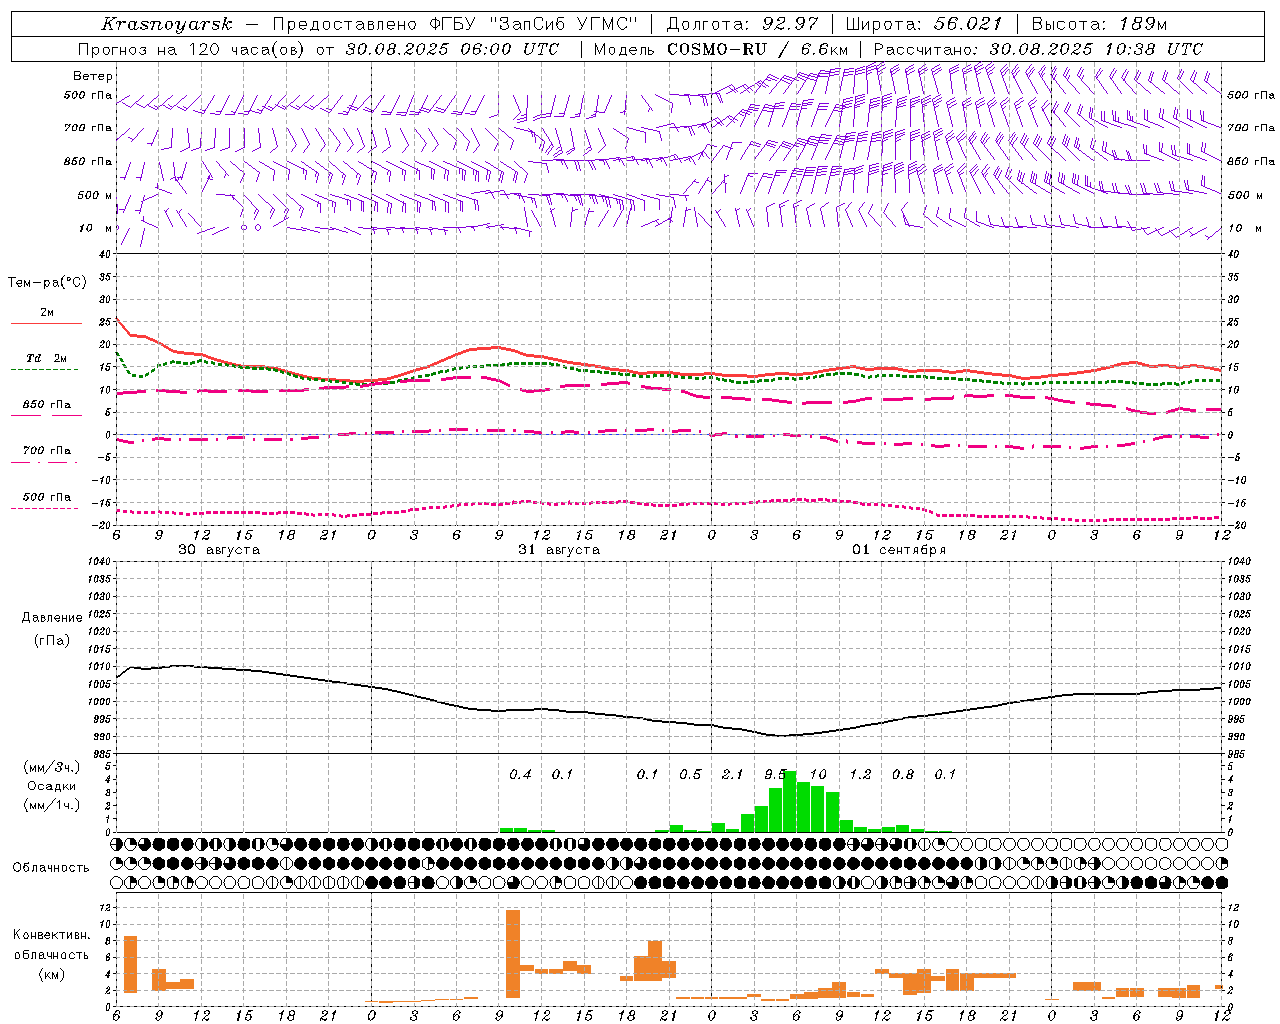Click the precipitation value '0.5'
Screen dimensions: 1280x1024
[690, 774]
